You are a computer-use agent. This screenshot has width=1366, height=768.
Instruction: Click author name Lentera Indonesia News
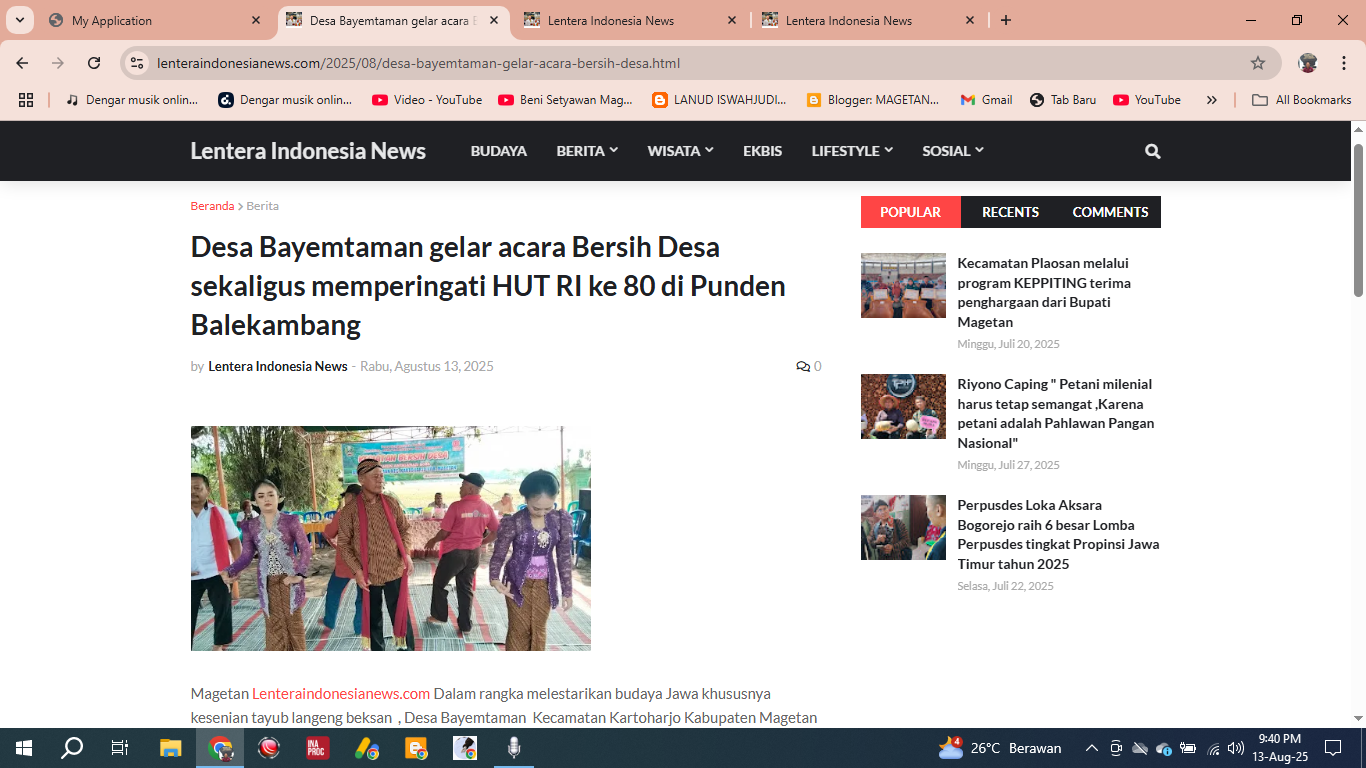pos(278,367)
